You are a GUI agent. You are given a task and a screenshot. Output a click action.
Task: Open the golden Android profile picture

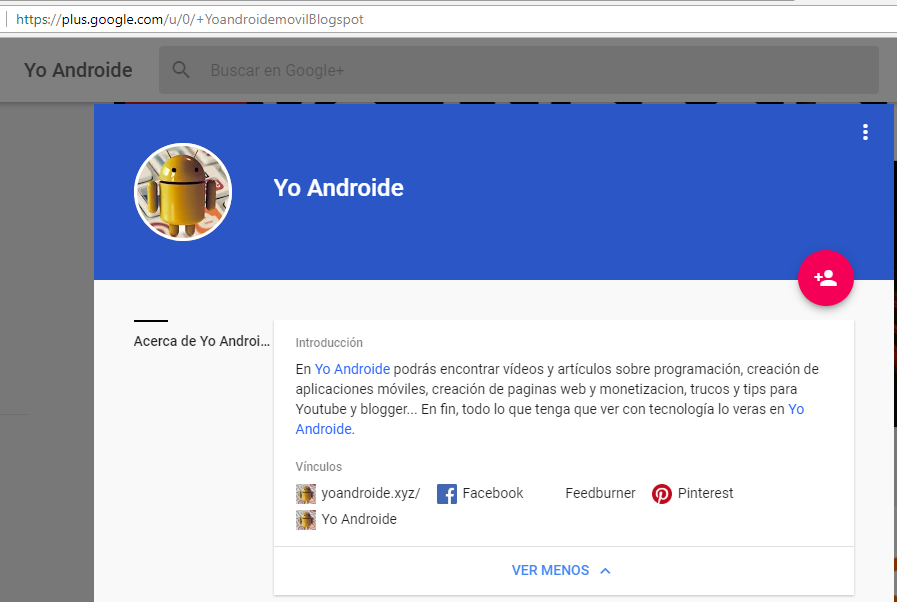point(183,192)
